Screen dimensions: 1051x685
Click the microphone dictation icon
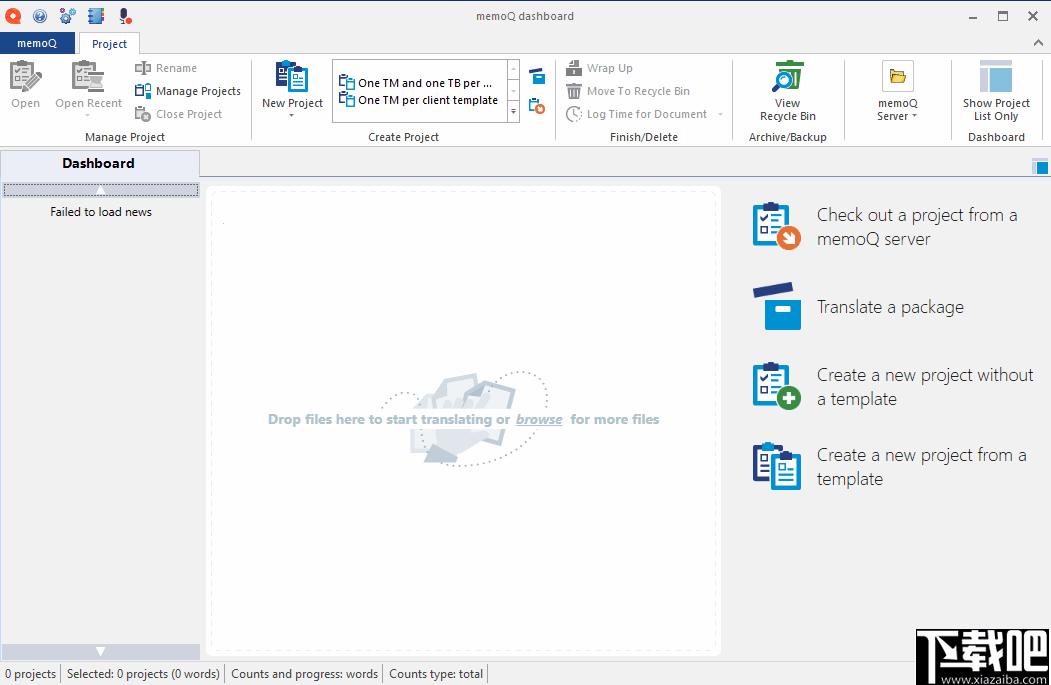point(125,15)
